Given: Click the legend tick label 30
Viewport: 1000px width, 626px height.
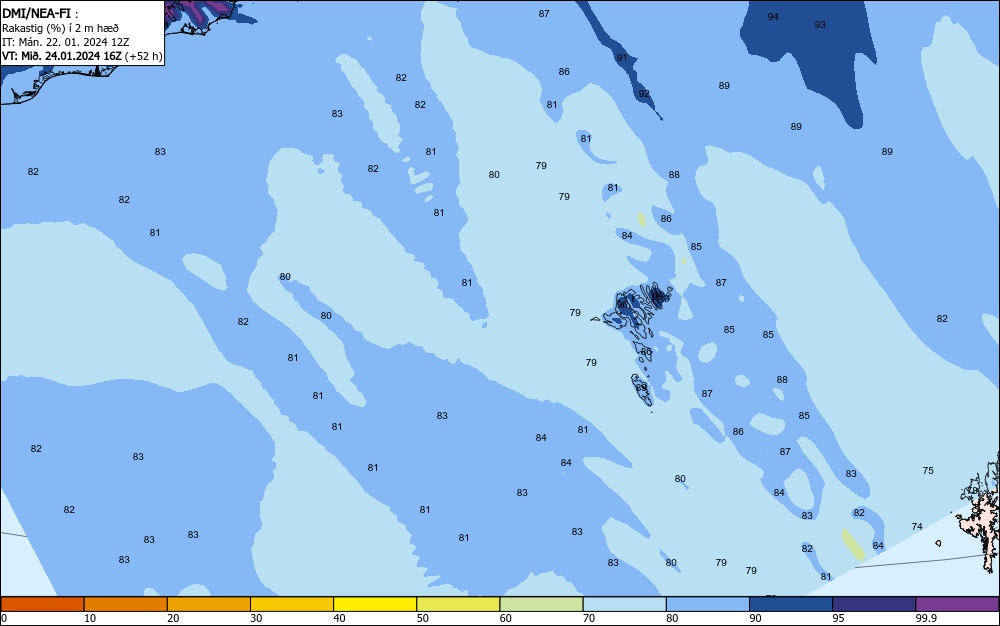Looking at the screenshot, I should pos(256,618).
